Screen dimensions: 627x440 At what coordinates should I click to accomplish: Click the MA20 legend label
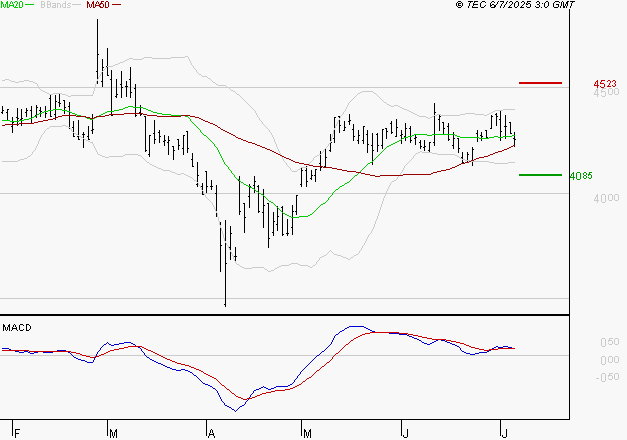pos(13,5)
